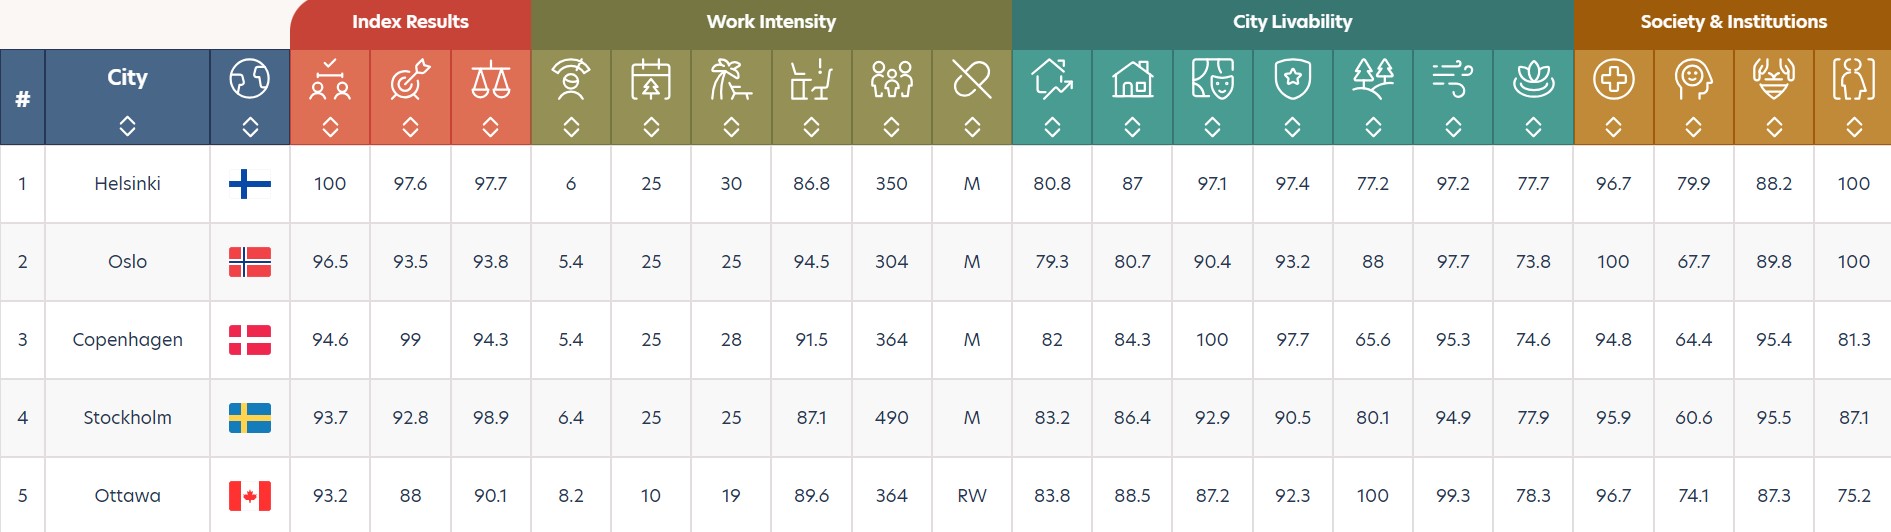Screen dimensions: 1891x532
Task: Toggle sort arrows under the globe icon
Action: point(250,127)
